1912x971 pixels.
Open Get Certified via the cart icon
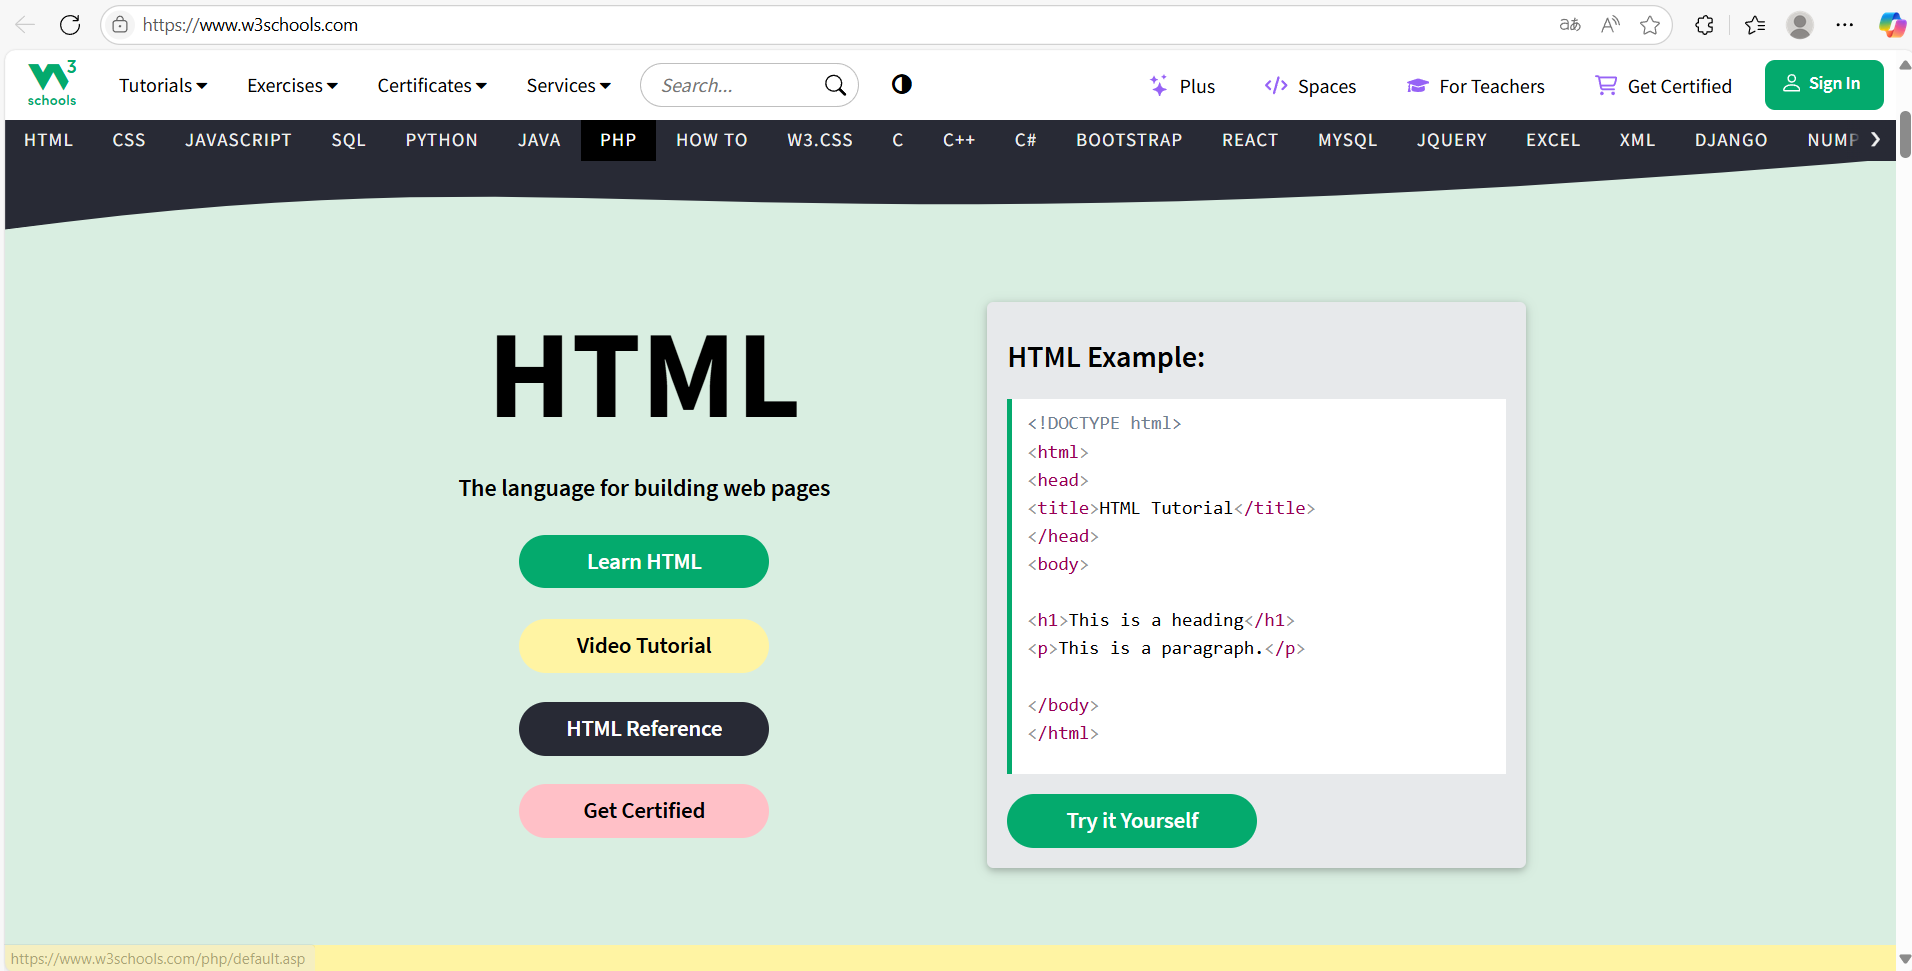tap(1605, 86)
